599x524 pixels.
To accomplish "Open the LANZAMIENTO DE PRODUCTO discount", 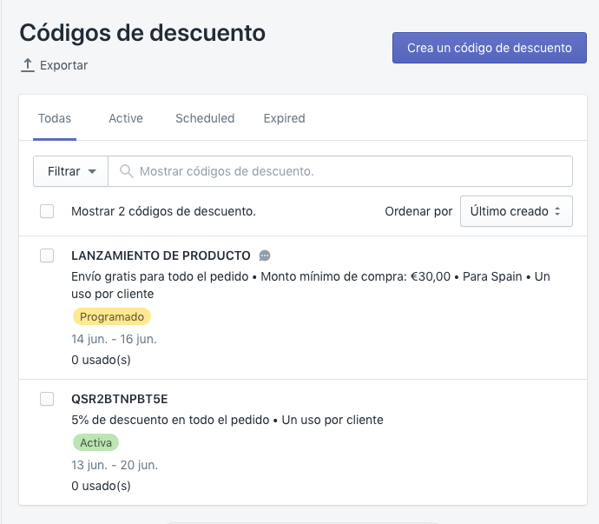I will (161, 256).
